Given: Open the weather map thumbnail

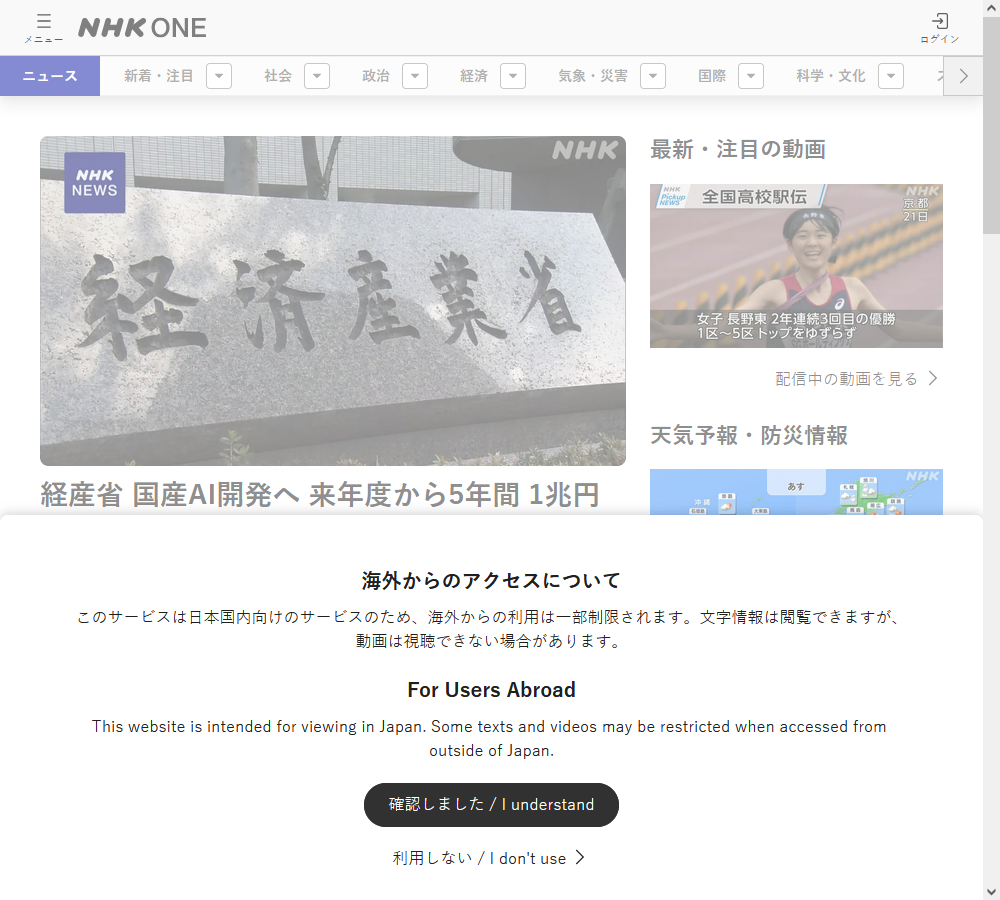Looking at the screenshot, I should tap(796, 492).
